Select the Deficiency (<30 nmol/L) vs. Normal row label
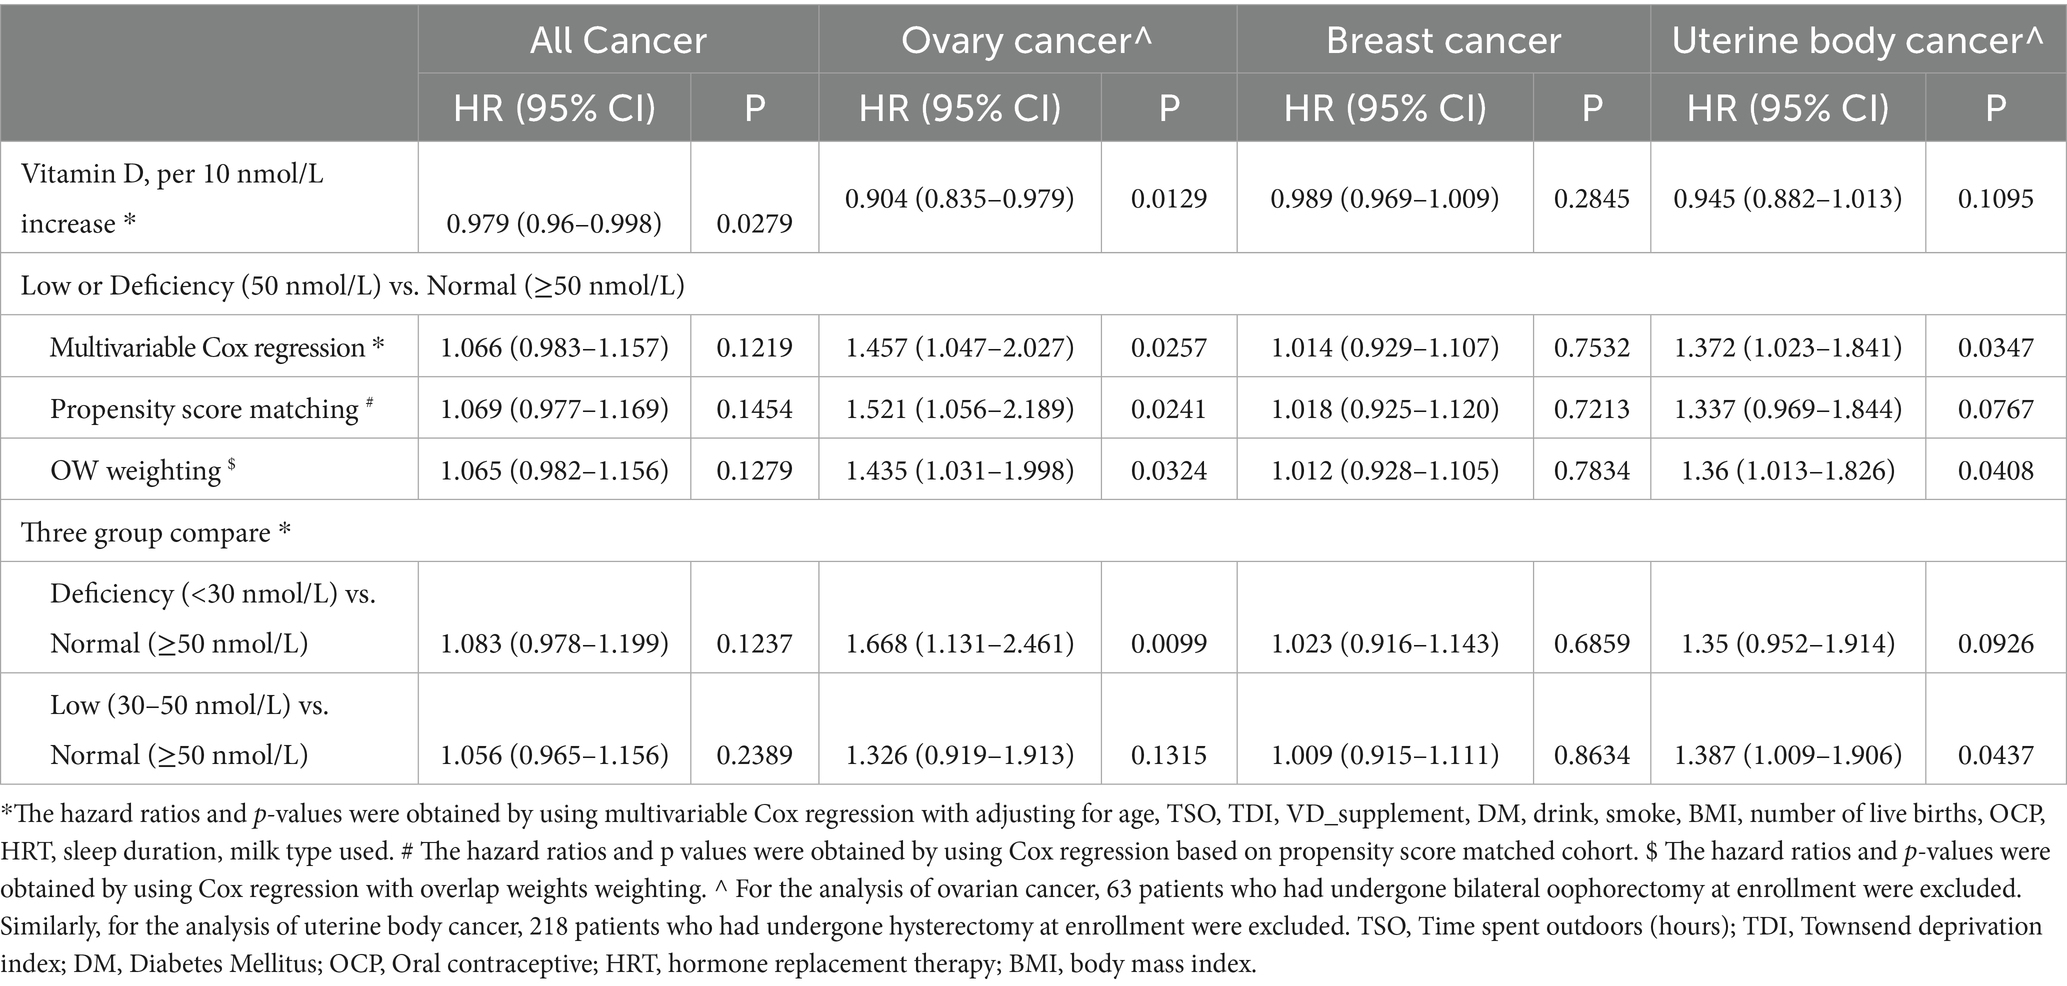The width and height of the screenshot is (2067, 986). 213,618
